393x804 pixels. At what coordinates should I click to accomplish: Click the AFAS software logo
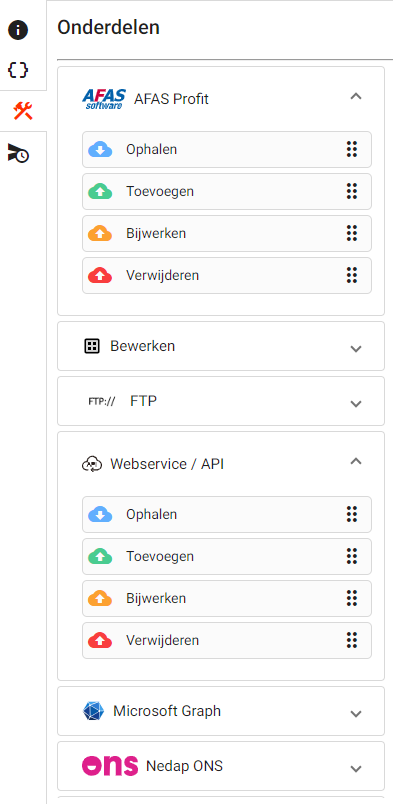click(x=104, y=98)
